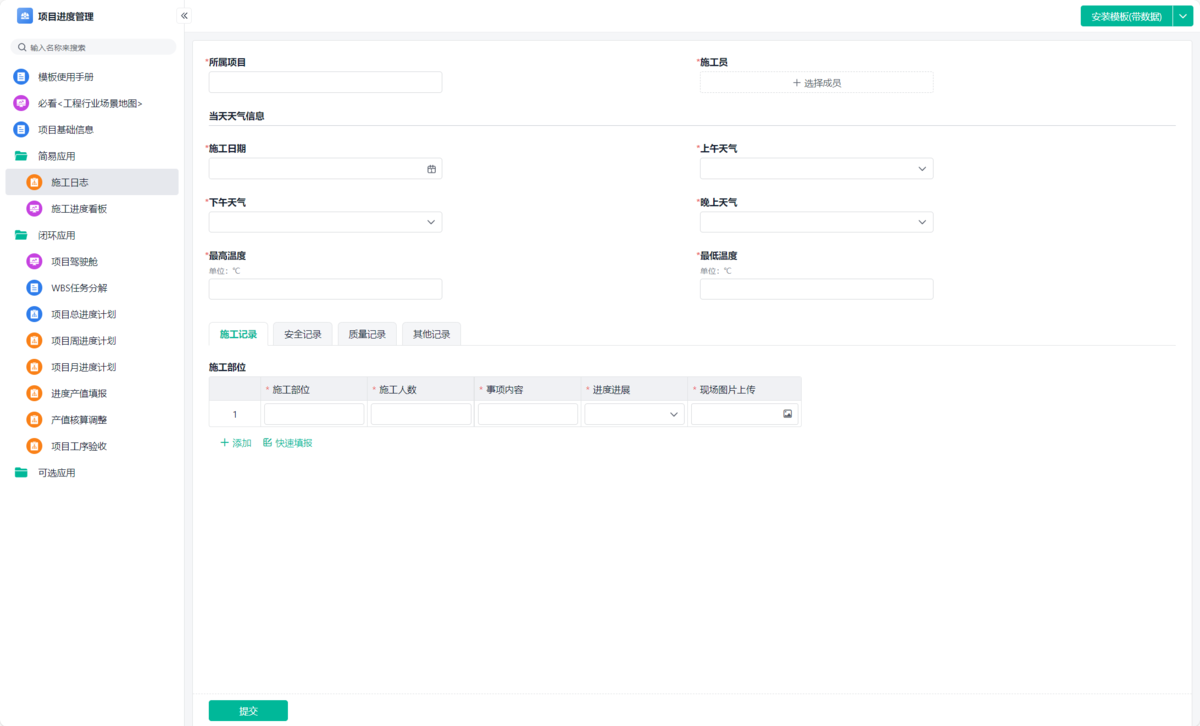Click the 项目周进度计划 icon
1200x726 pixels.
(34, 341)
